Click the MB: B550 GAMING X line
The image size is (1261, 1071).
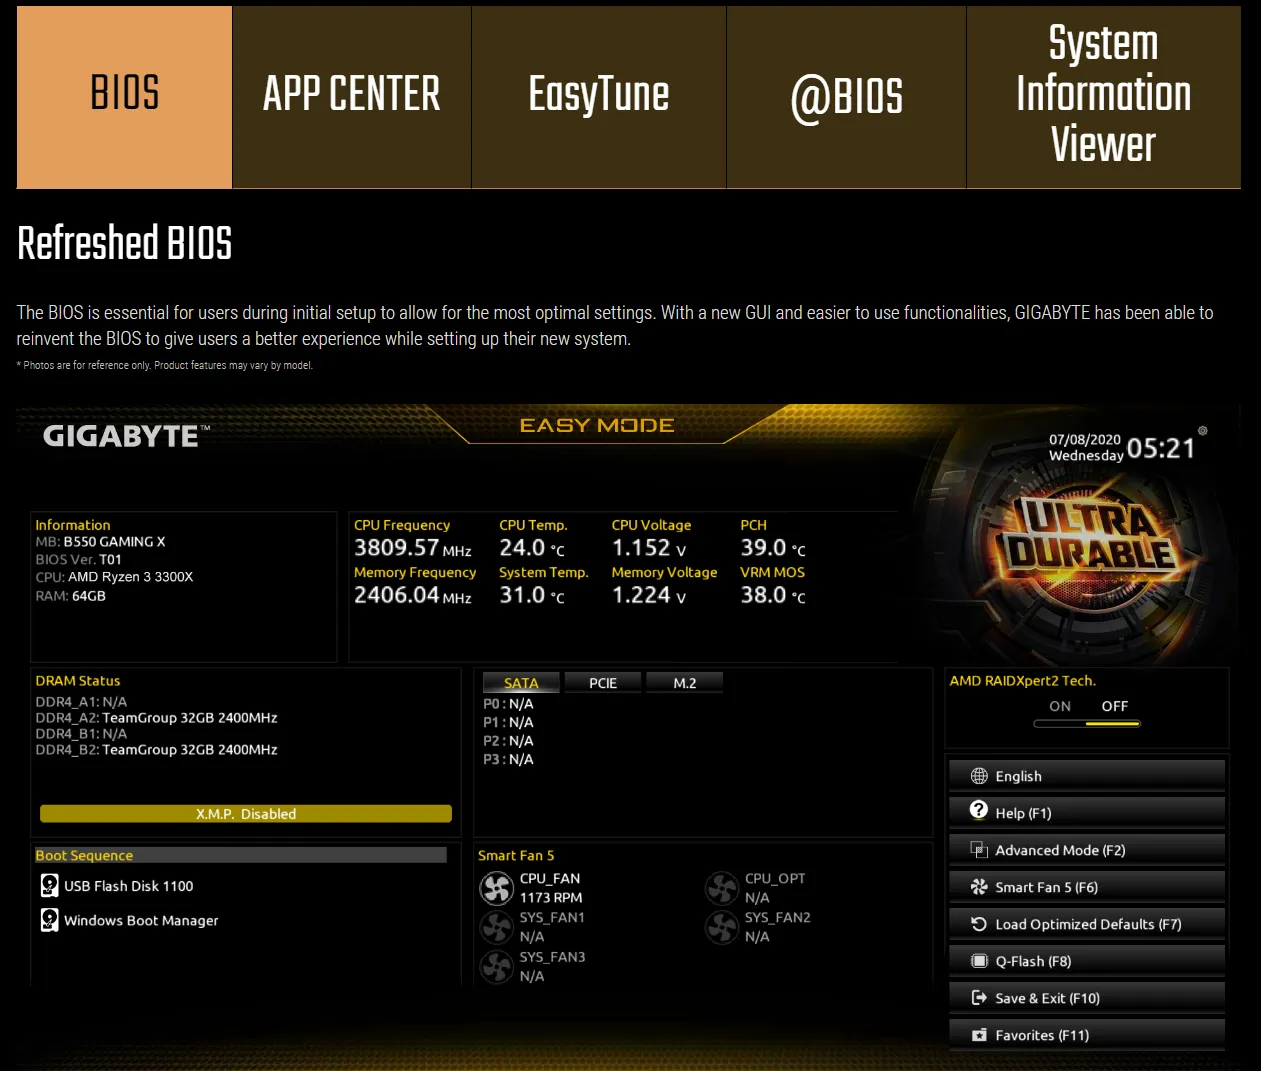[x=100, y=542]
